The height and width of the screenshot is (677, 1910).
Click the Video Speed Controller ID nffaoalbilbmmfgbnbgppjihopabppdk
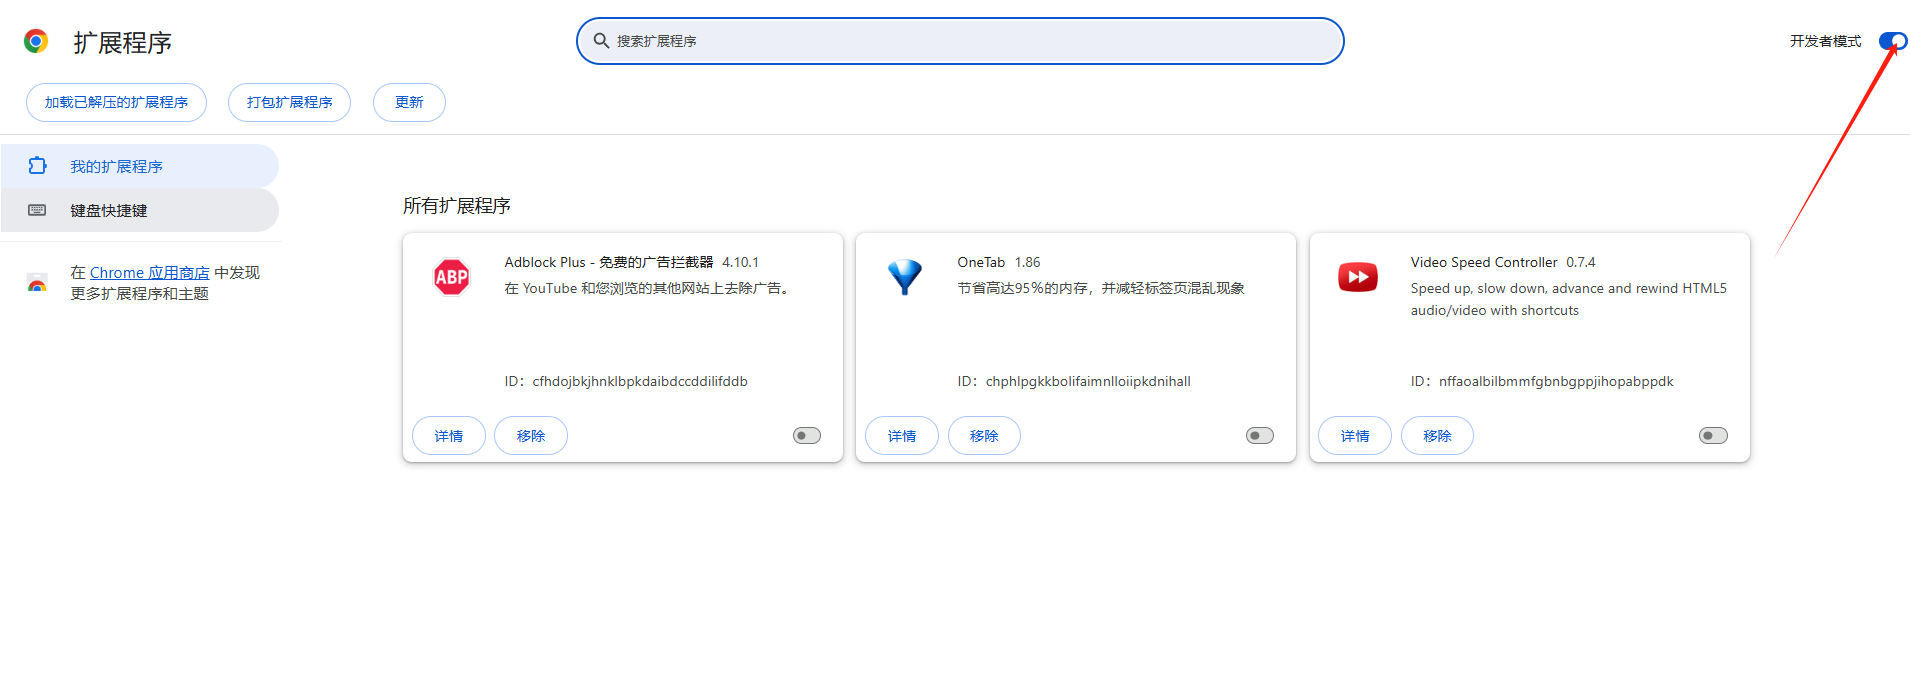[x=1556, y=381]
